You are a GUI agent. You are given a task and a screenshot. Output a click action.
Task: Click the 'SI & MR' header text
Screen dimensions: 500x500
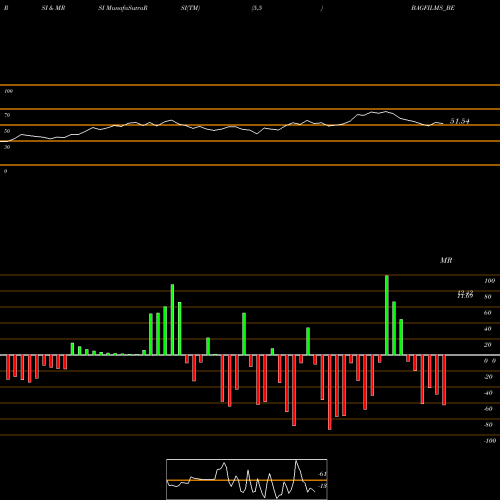point(53,8)
